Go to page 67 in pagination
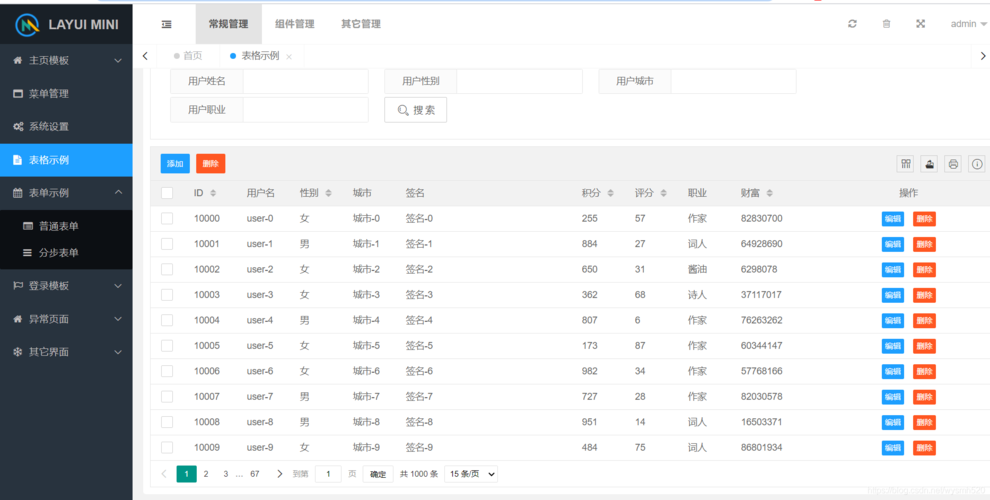The image size is (990, 500). point(255,474)
